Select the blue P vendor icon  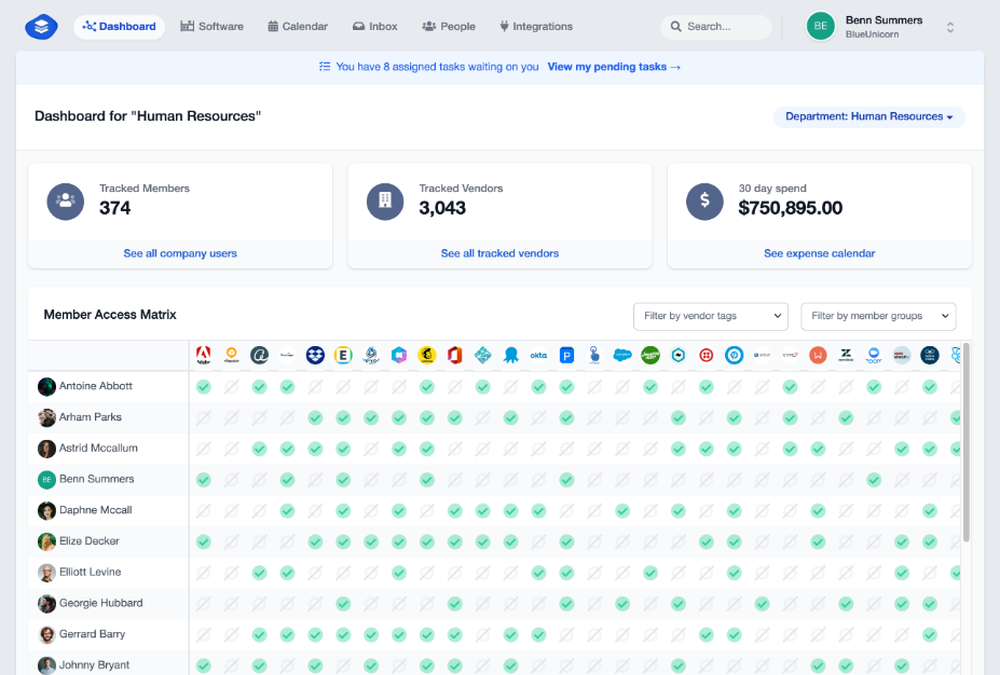pos(566,355)
